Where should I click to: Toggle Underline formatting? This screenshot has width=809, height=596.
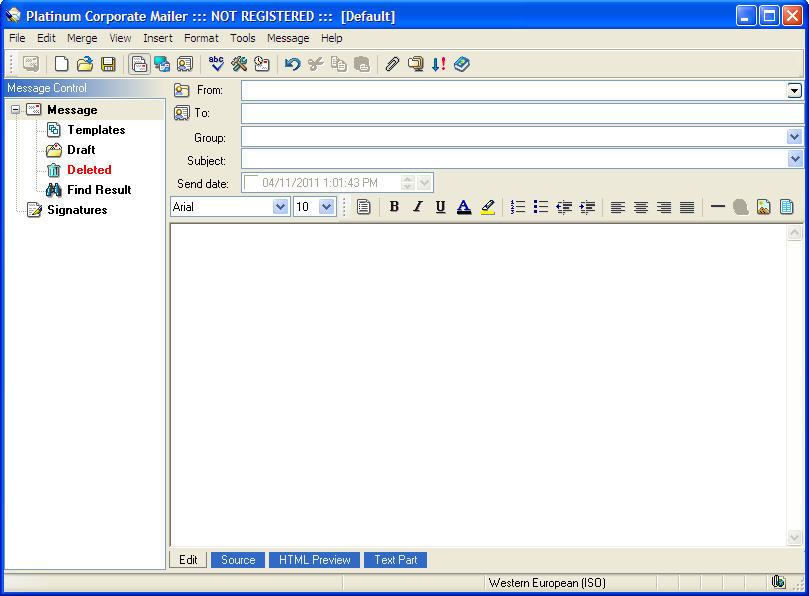click(x=440, y=207)
